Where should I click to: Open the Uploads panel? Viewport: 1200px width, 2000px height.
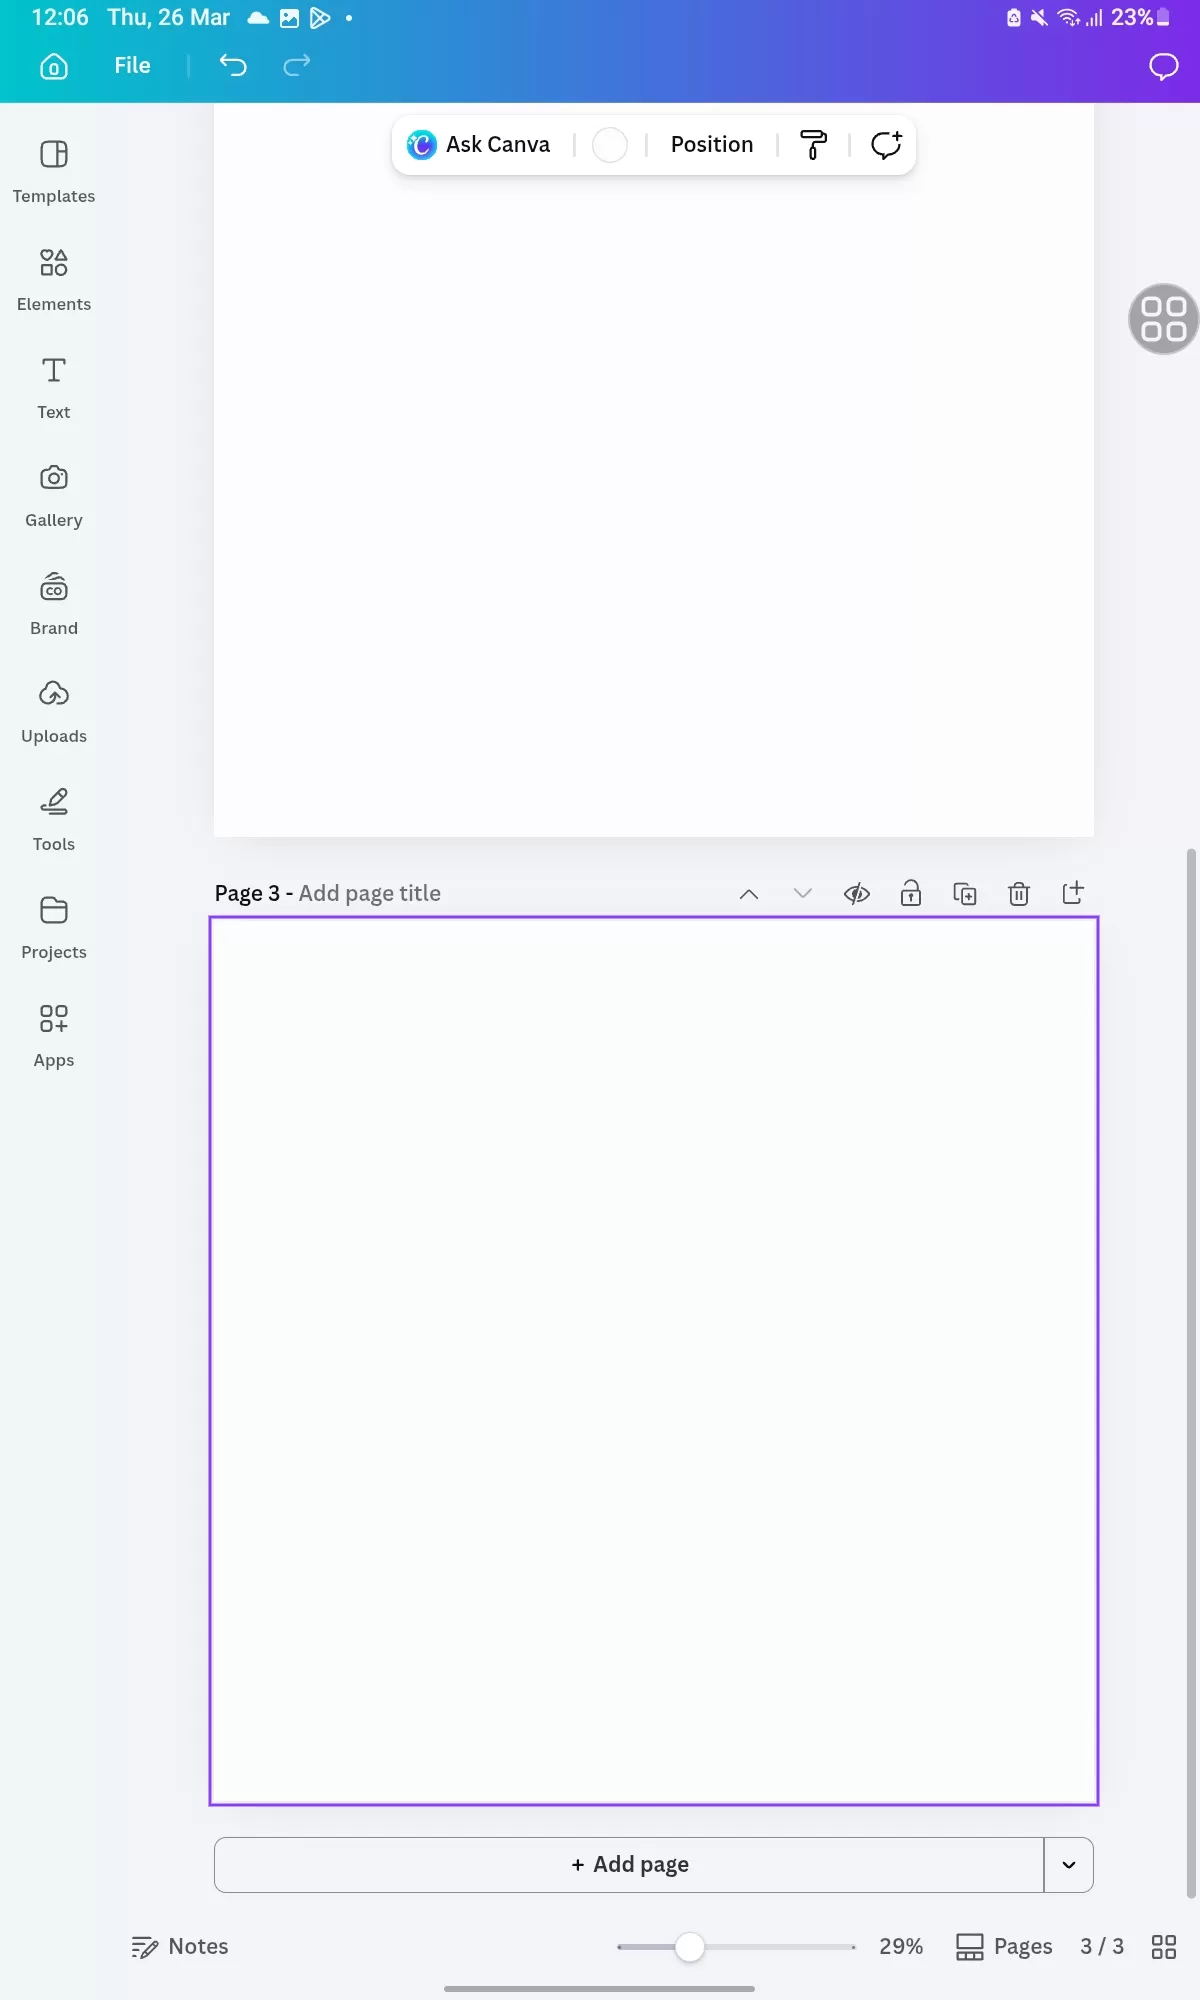(x=54, y=712)
